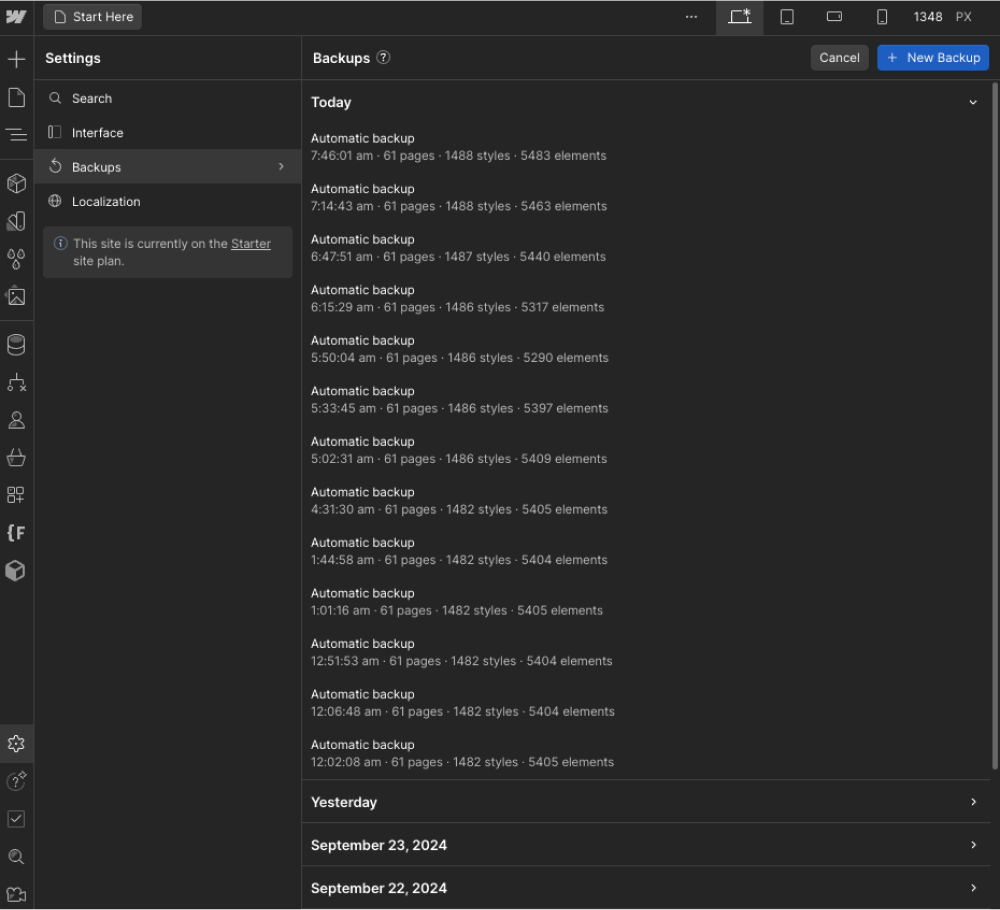Open the Pages panel

coord(16,97)
